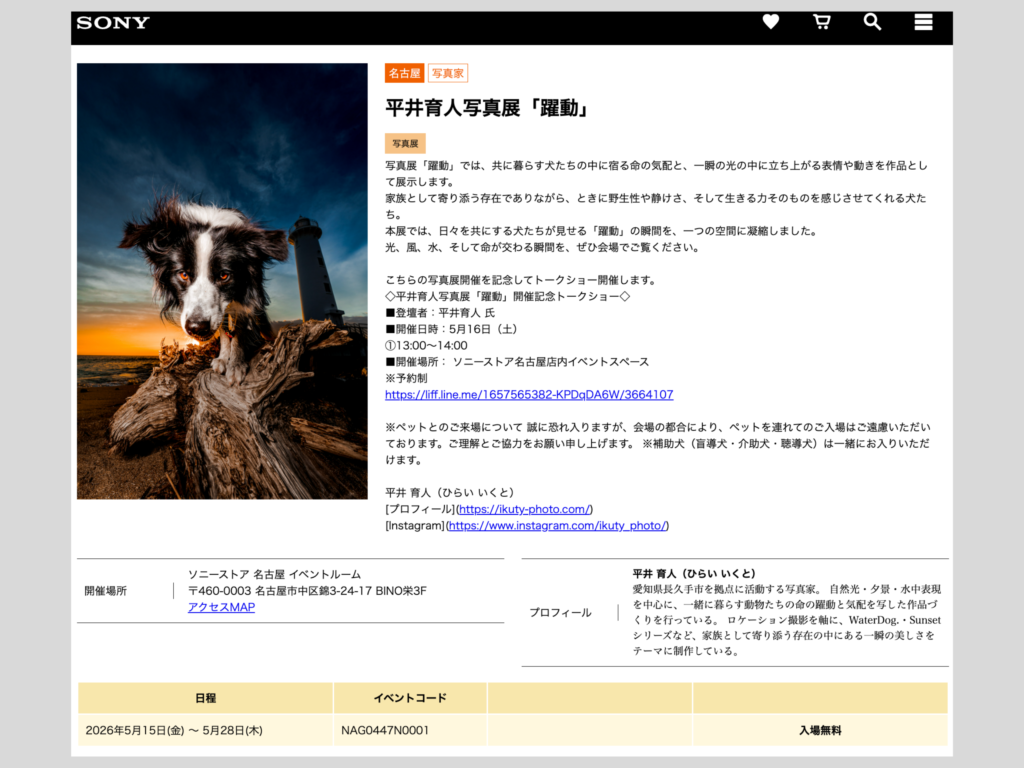Open the liff.line.me reservation link
The height and width of the screenshot is (768, 1024).
click(x=529, y=395)
